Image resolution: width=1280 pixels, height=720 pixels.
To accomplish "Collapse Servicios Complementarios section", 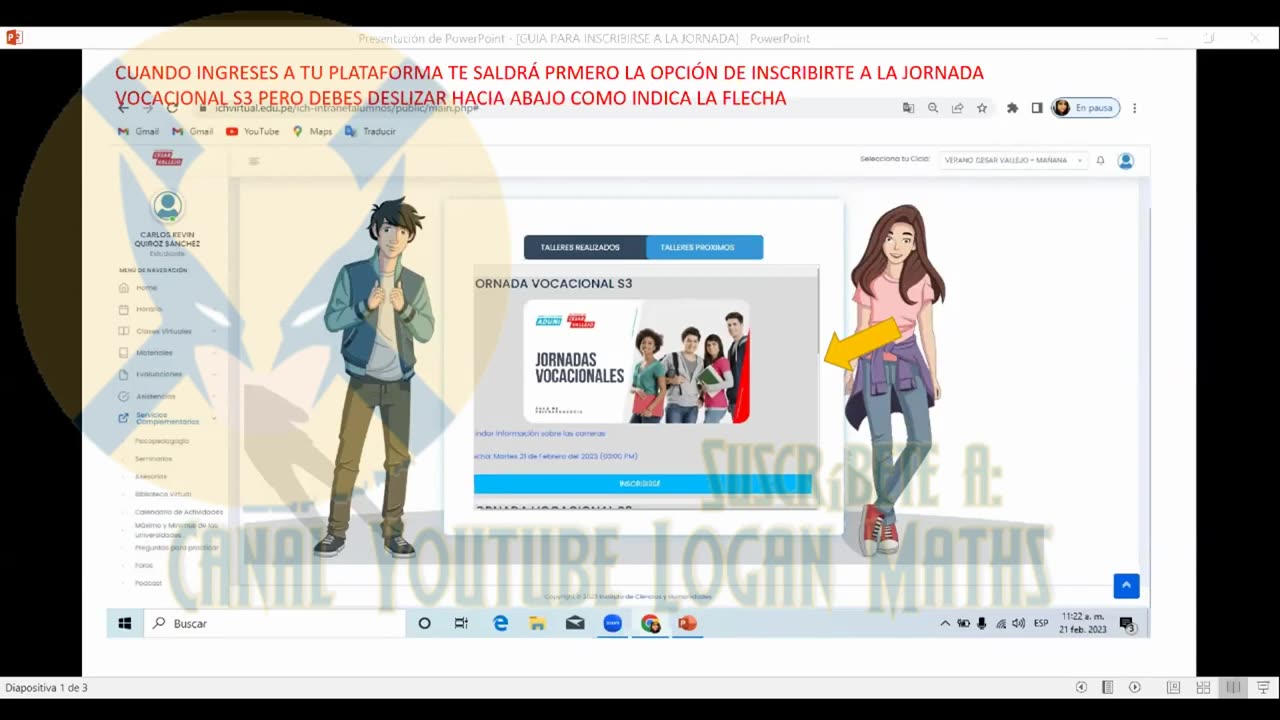I will pos(167,418).
